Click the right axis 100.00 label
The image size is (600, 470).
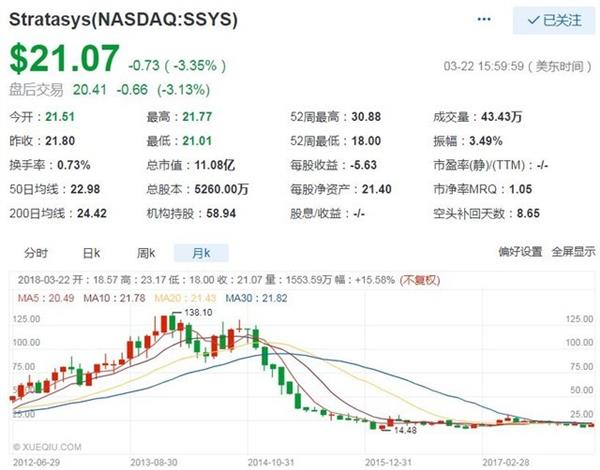coord(579,343)
